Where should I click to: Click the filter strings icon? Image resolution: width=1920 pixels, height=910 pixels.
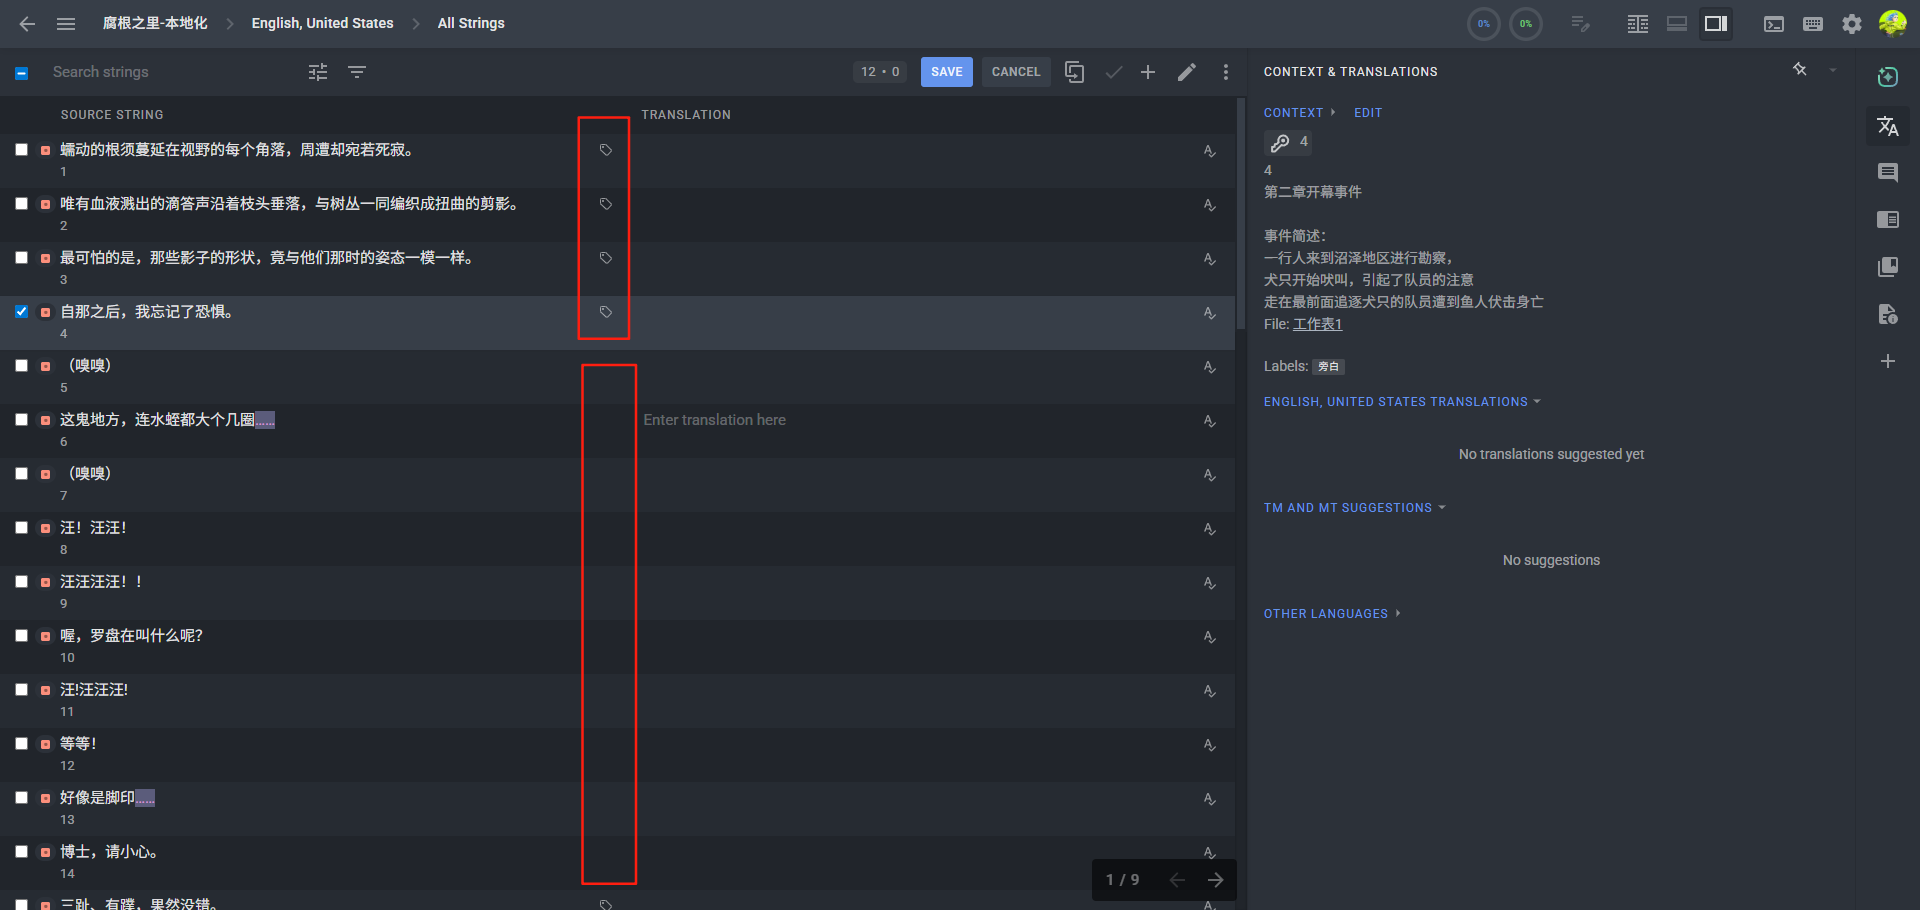(357, 72)
